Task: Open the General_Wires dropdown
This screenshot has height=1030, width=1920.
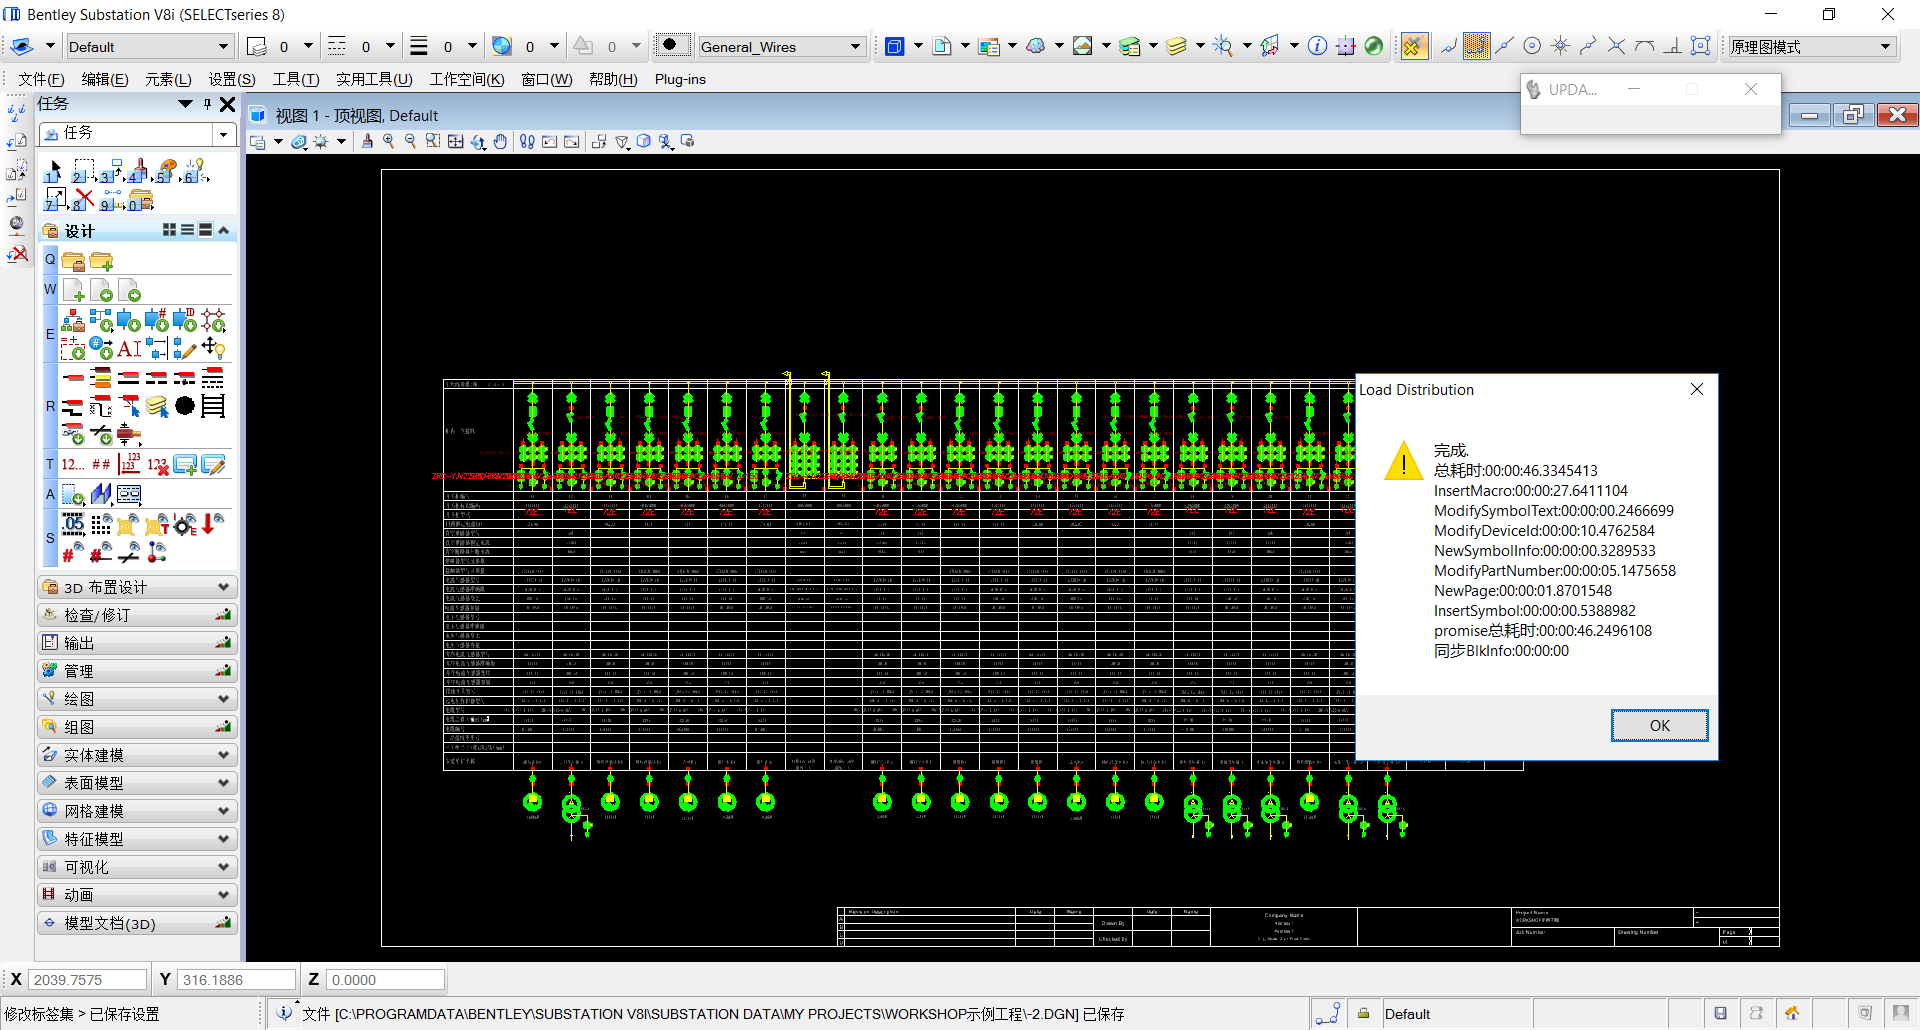Action: 855,47
